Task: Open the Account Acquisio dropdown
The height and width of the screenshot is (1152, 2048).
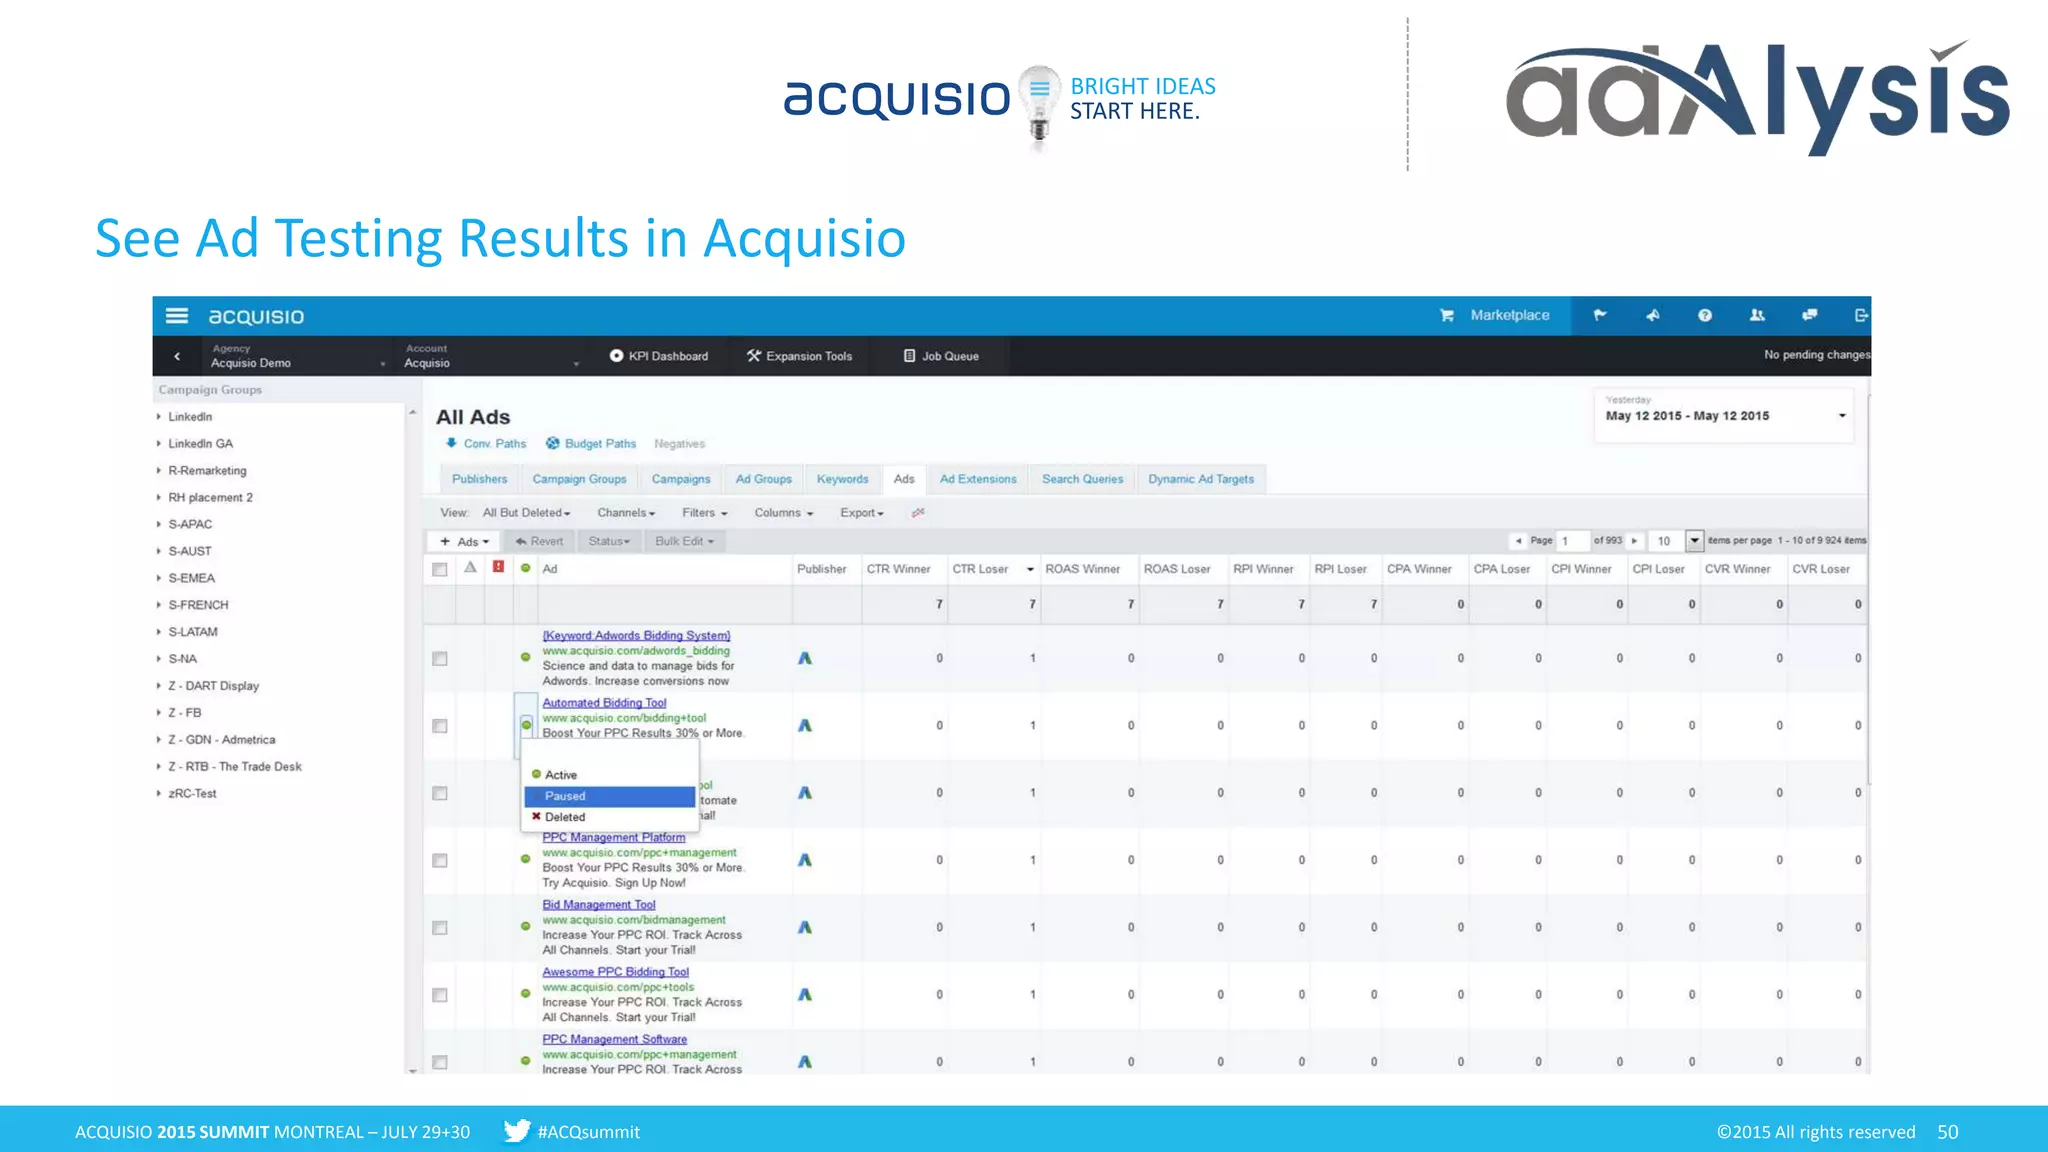Action: (x=491, y=356)
